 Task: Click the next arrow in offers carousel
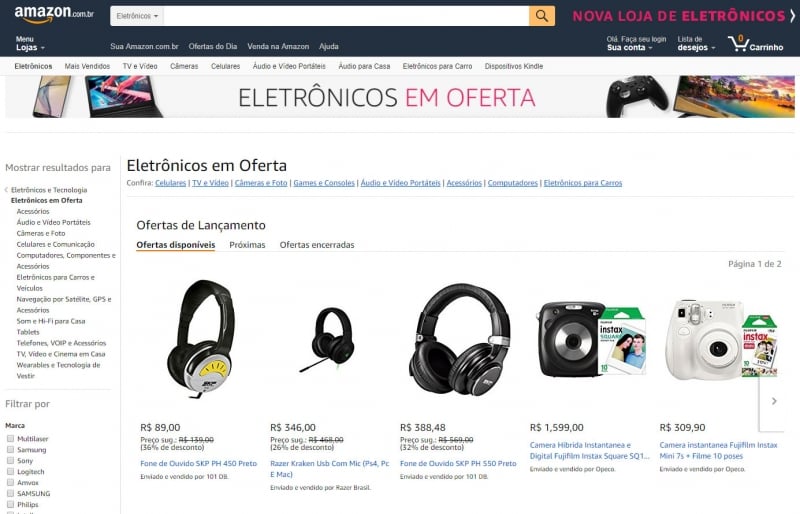coord(774,401)
